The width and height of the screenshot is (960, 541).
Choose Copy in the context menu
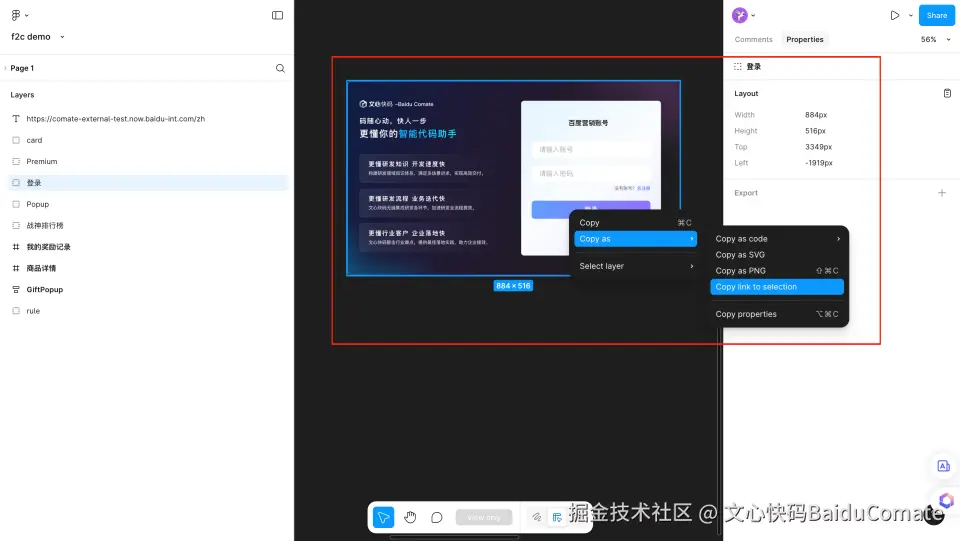point(635,223)
